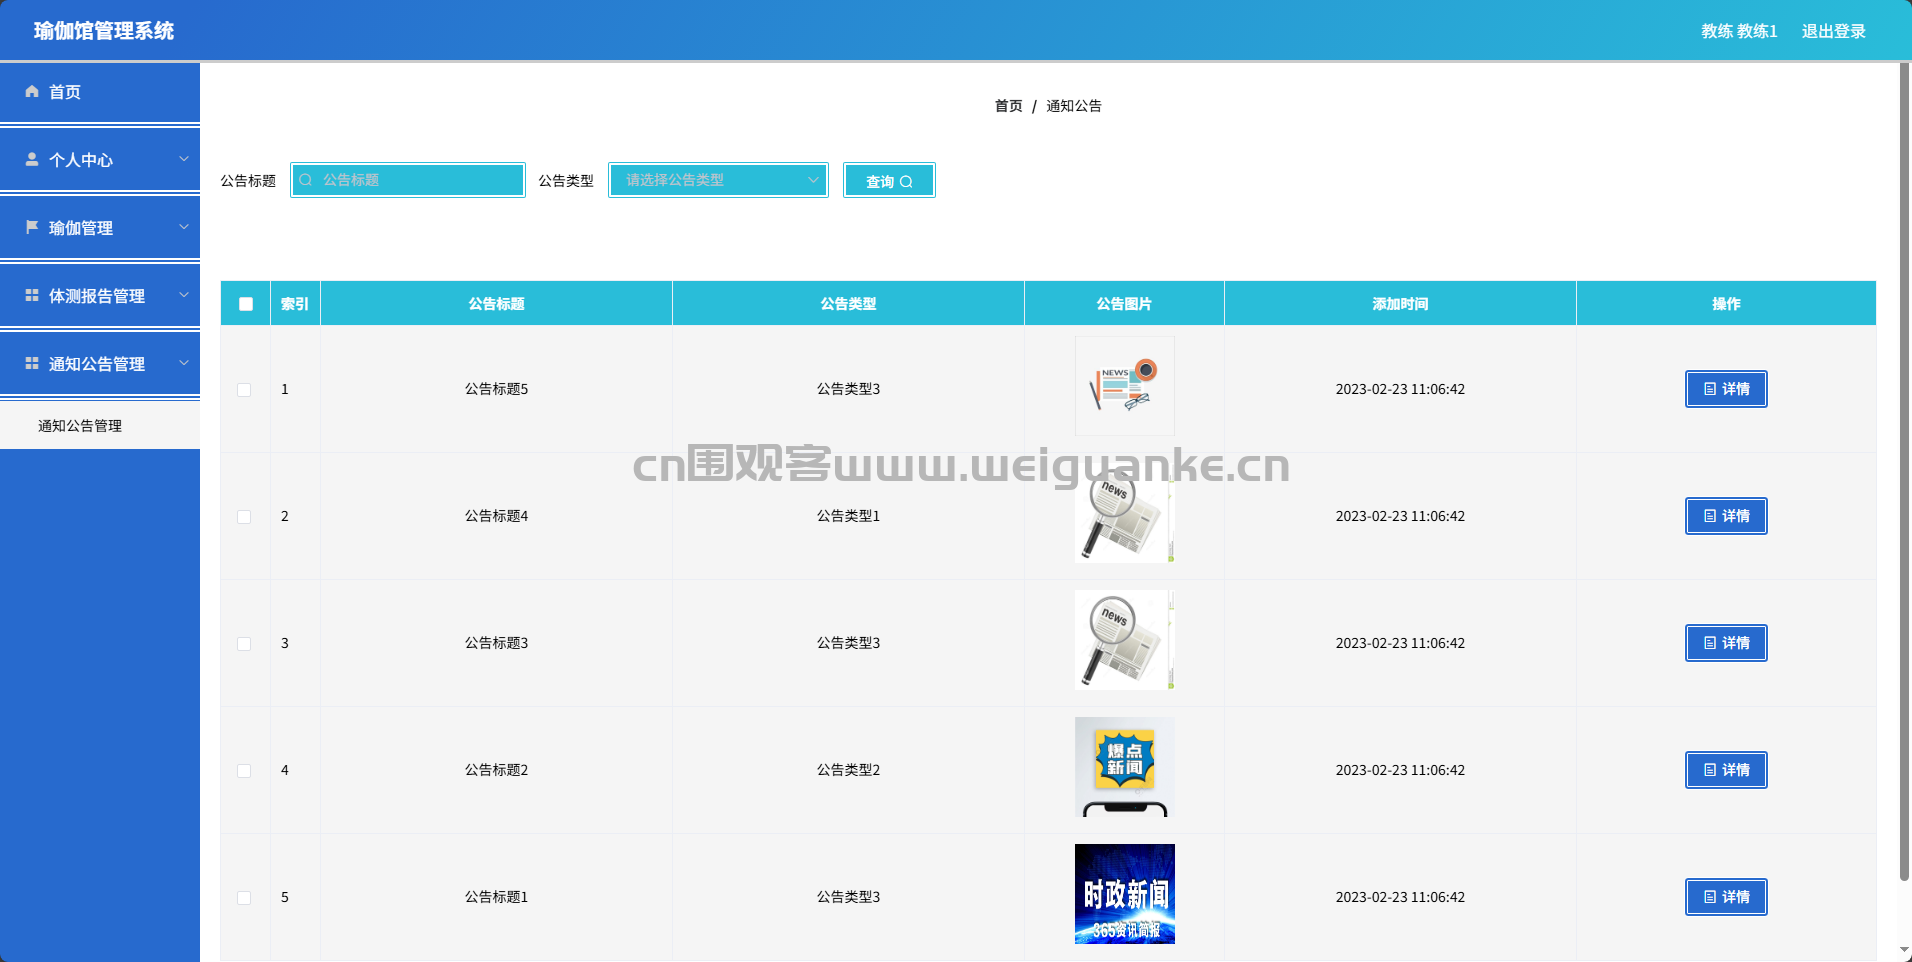Toggle the select-all checkbox in table header
Image resolution: width=1912 pixels, height=962 pixels.
246,304
